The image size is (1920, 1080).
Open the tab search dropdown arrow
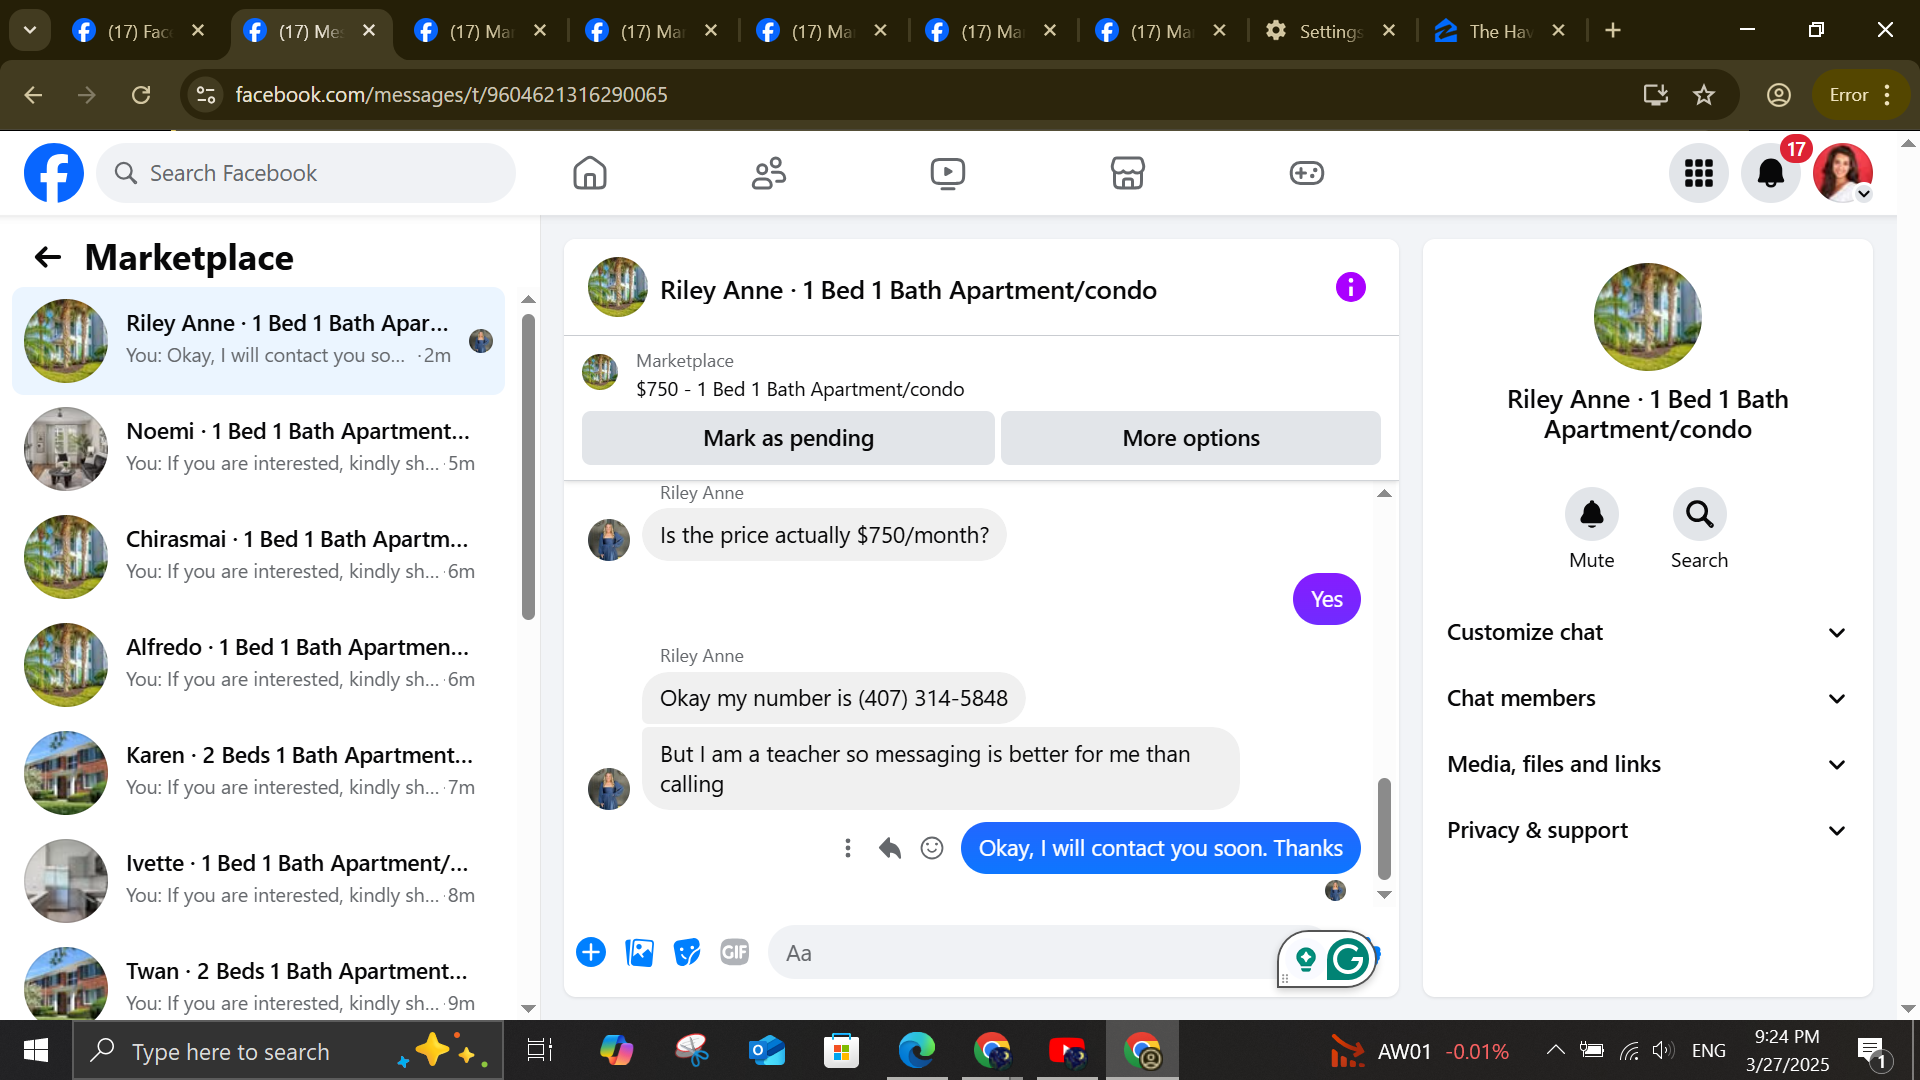pos(30,30)
